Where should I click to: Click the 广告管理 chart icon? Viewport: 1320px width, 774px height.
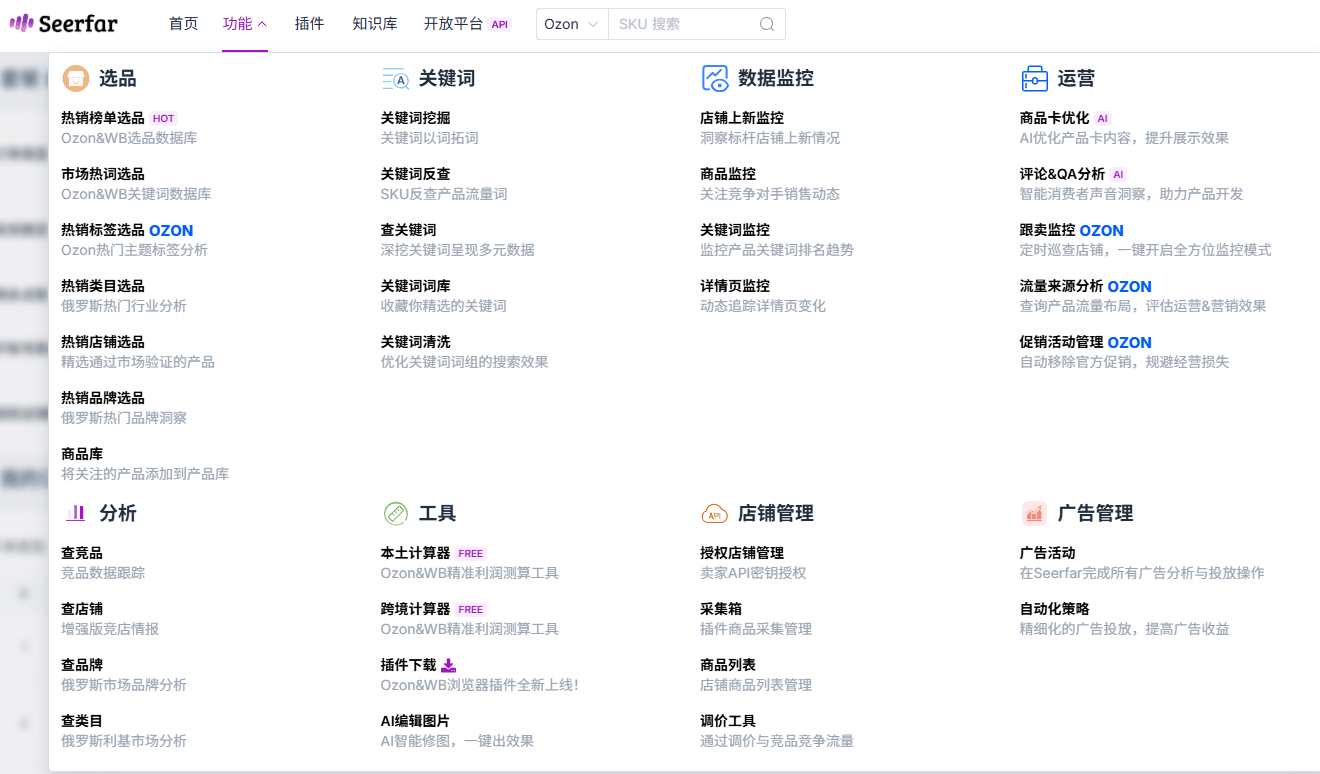[1034, 513]
